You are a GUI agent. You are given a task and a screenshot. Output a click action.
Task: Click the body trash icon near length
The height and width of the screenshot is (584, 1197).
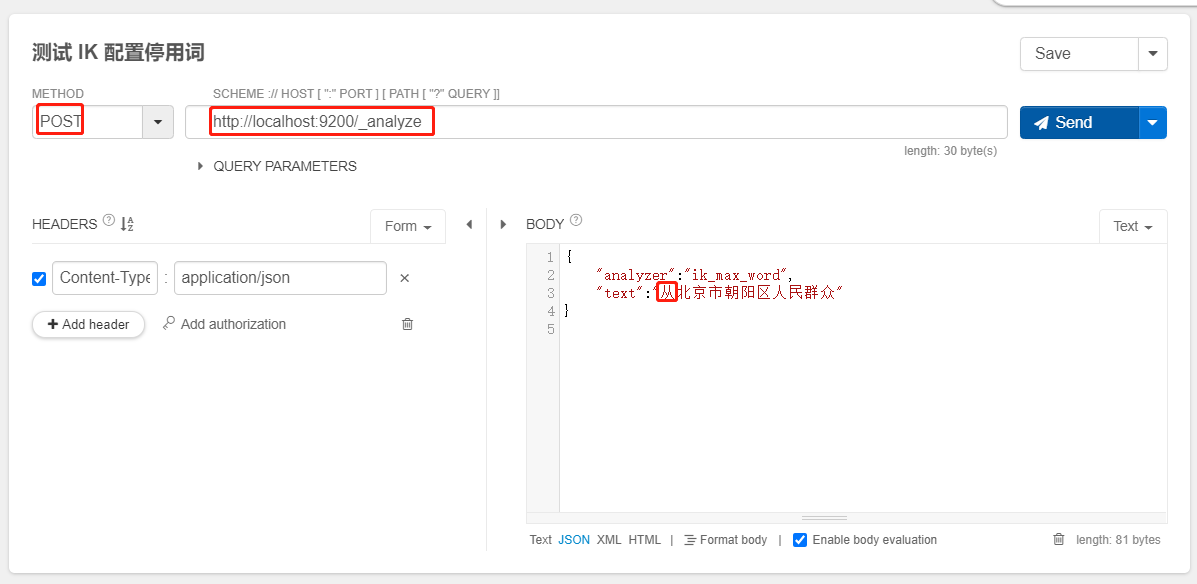click(x=1059, y=540)
